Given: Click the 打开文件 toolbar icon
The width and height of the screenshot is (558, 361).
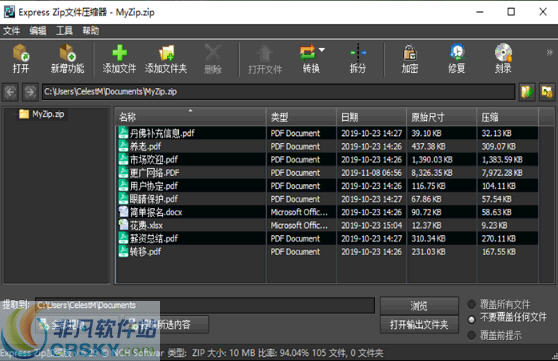Looking at the screenshot, I should (x=265, y=58).
